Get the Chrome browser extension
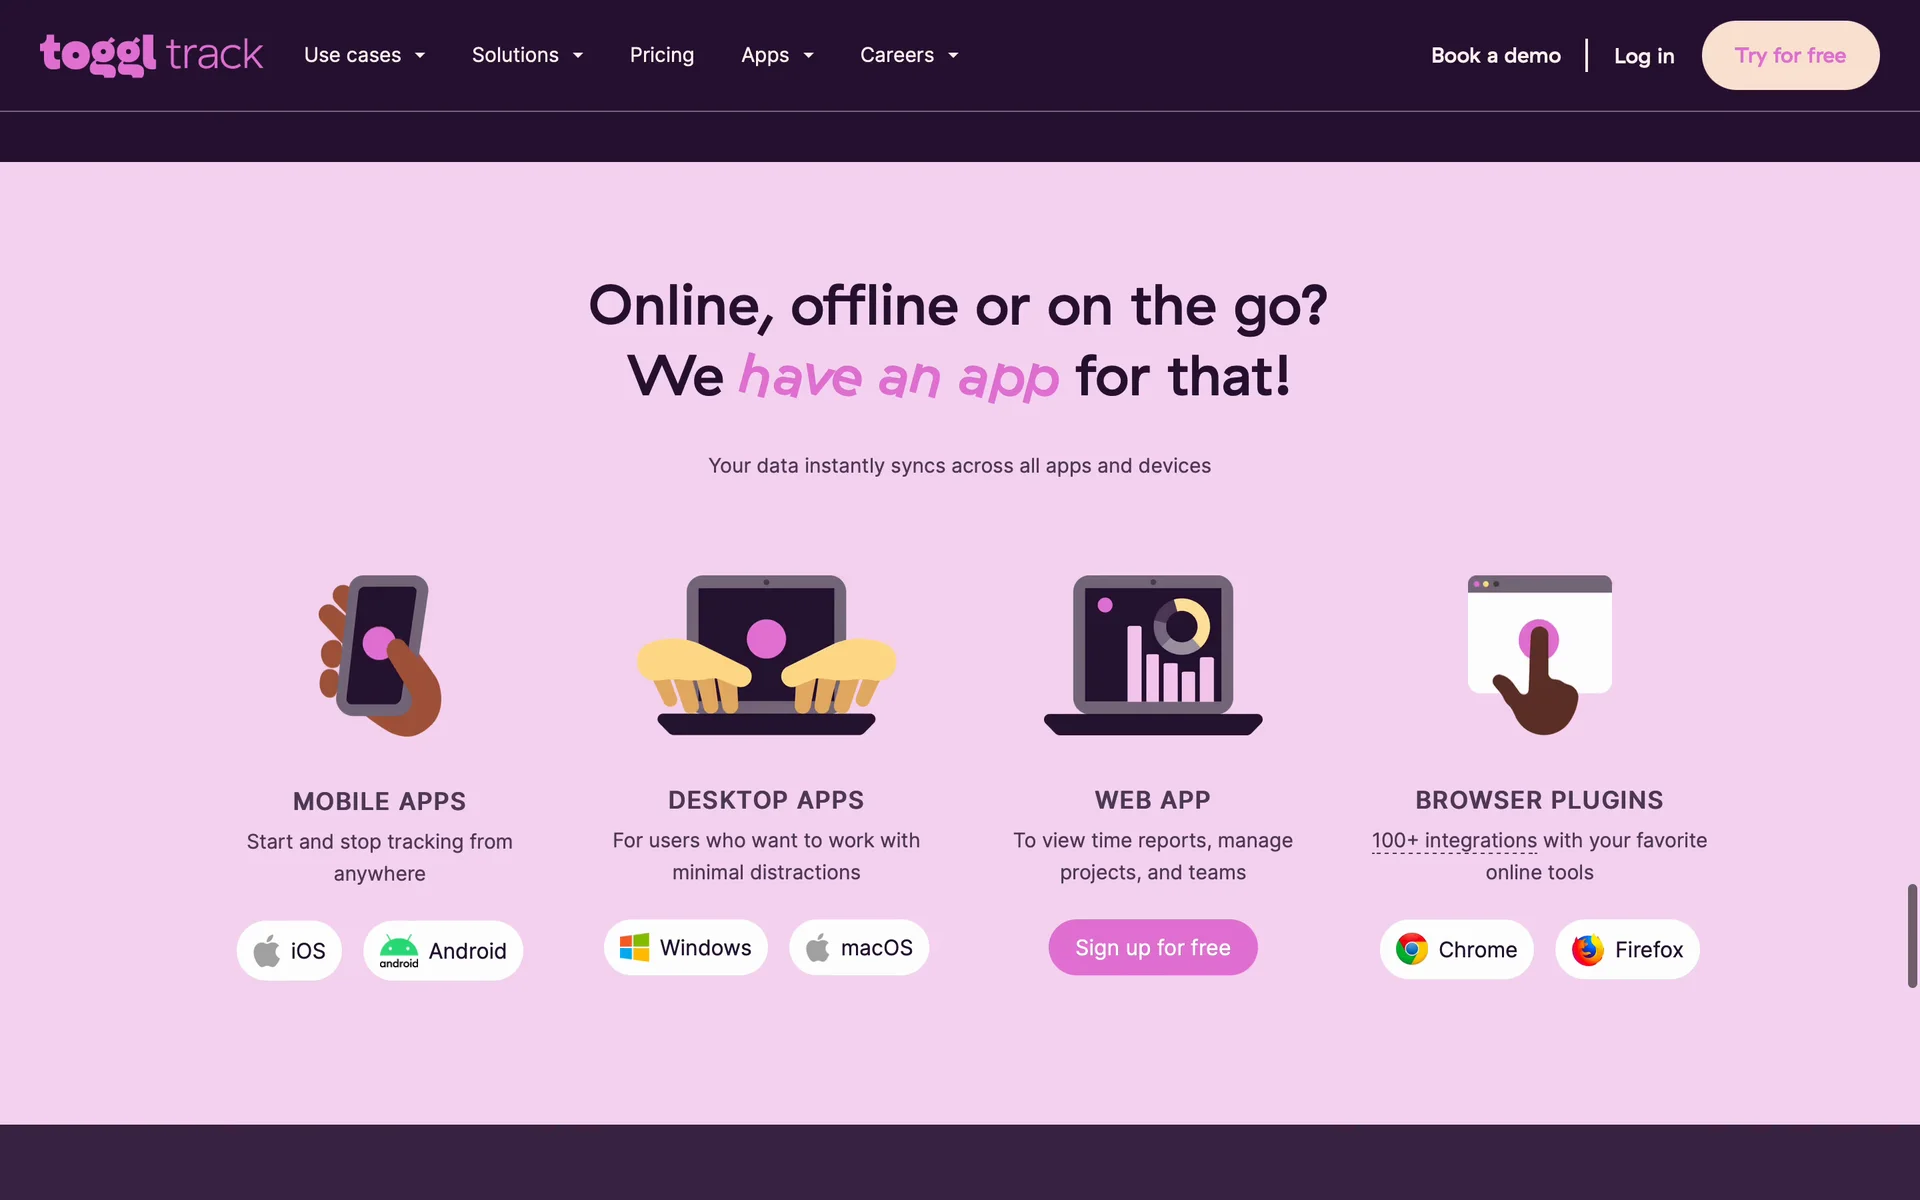The height and width of the screenshot is (1200, 1920). [1457, 949]
